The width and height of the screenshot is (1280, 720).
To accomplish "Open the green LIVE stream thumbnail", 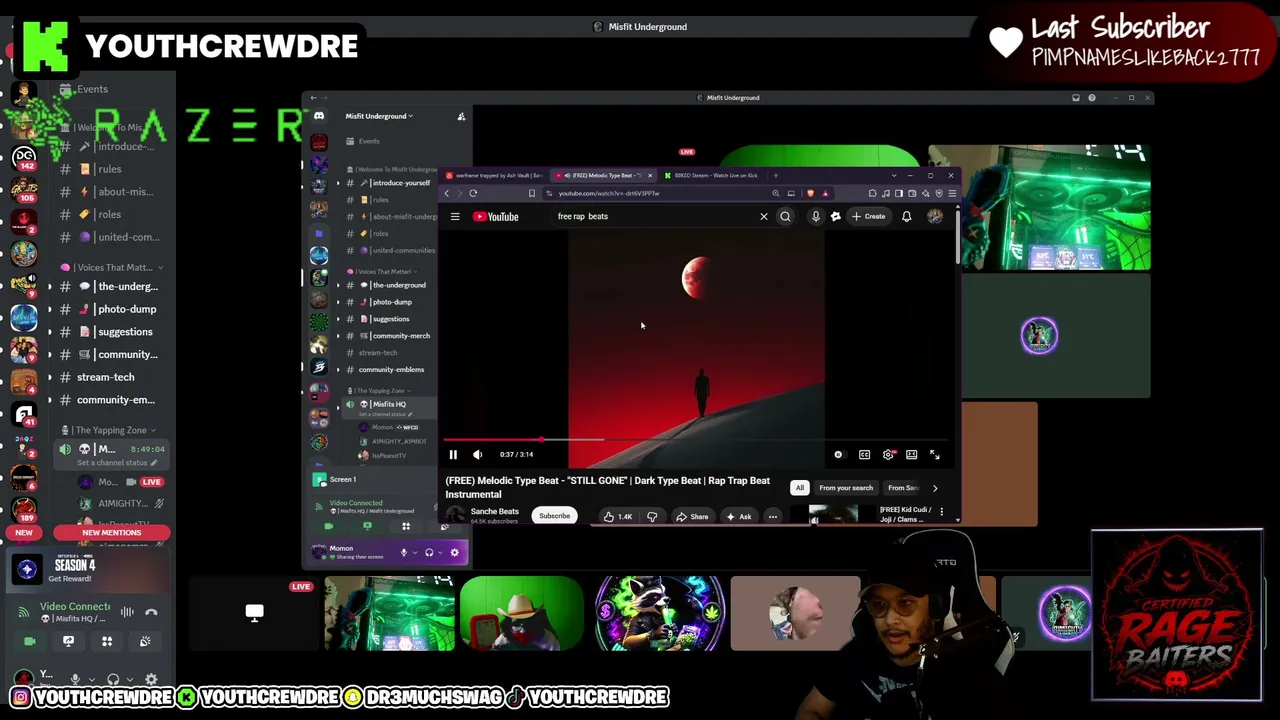I will (390, 613).
